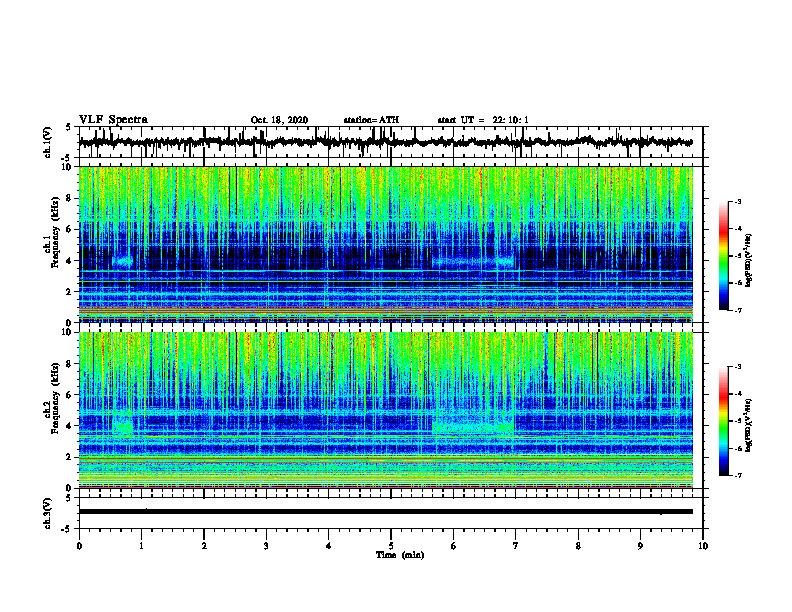Click the ch.2 "Frequency (kHz)" axis label
The image size is (792, 612).
click(54, 399)
